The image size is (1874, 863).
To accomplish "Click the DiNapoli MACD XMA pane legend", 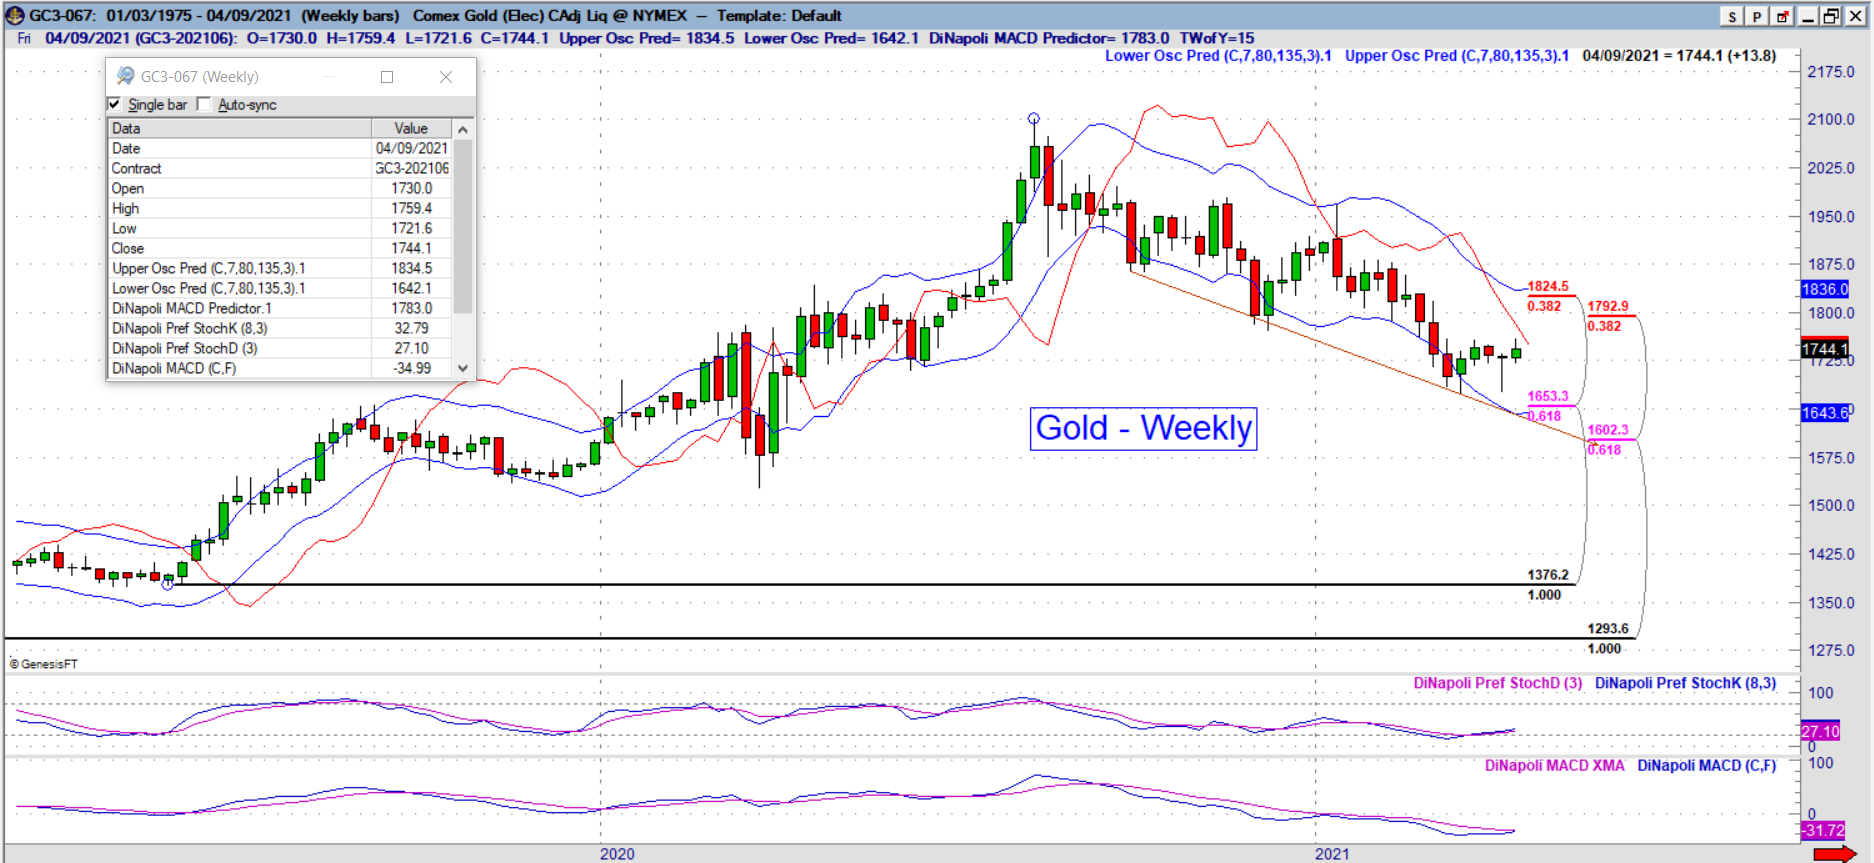I will [1554, 765].
